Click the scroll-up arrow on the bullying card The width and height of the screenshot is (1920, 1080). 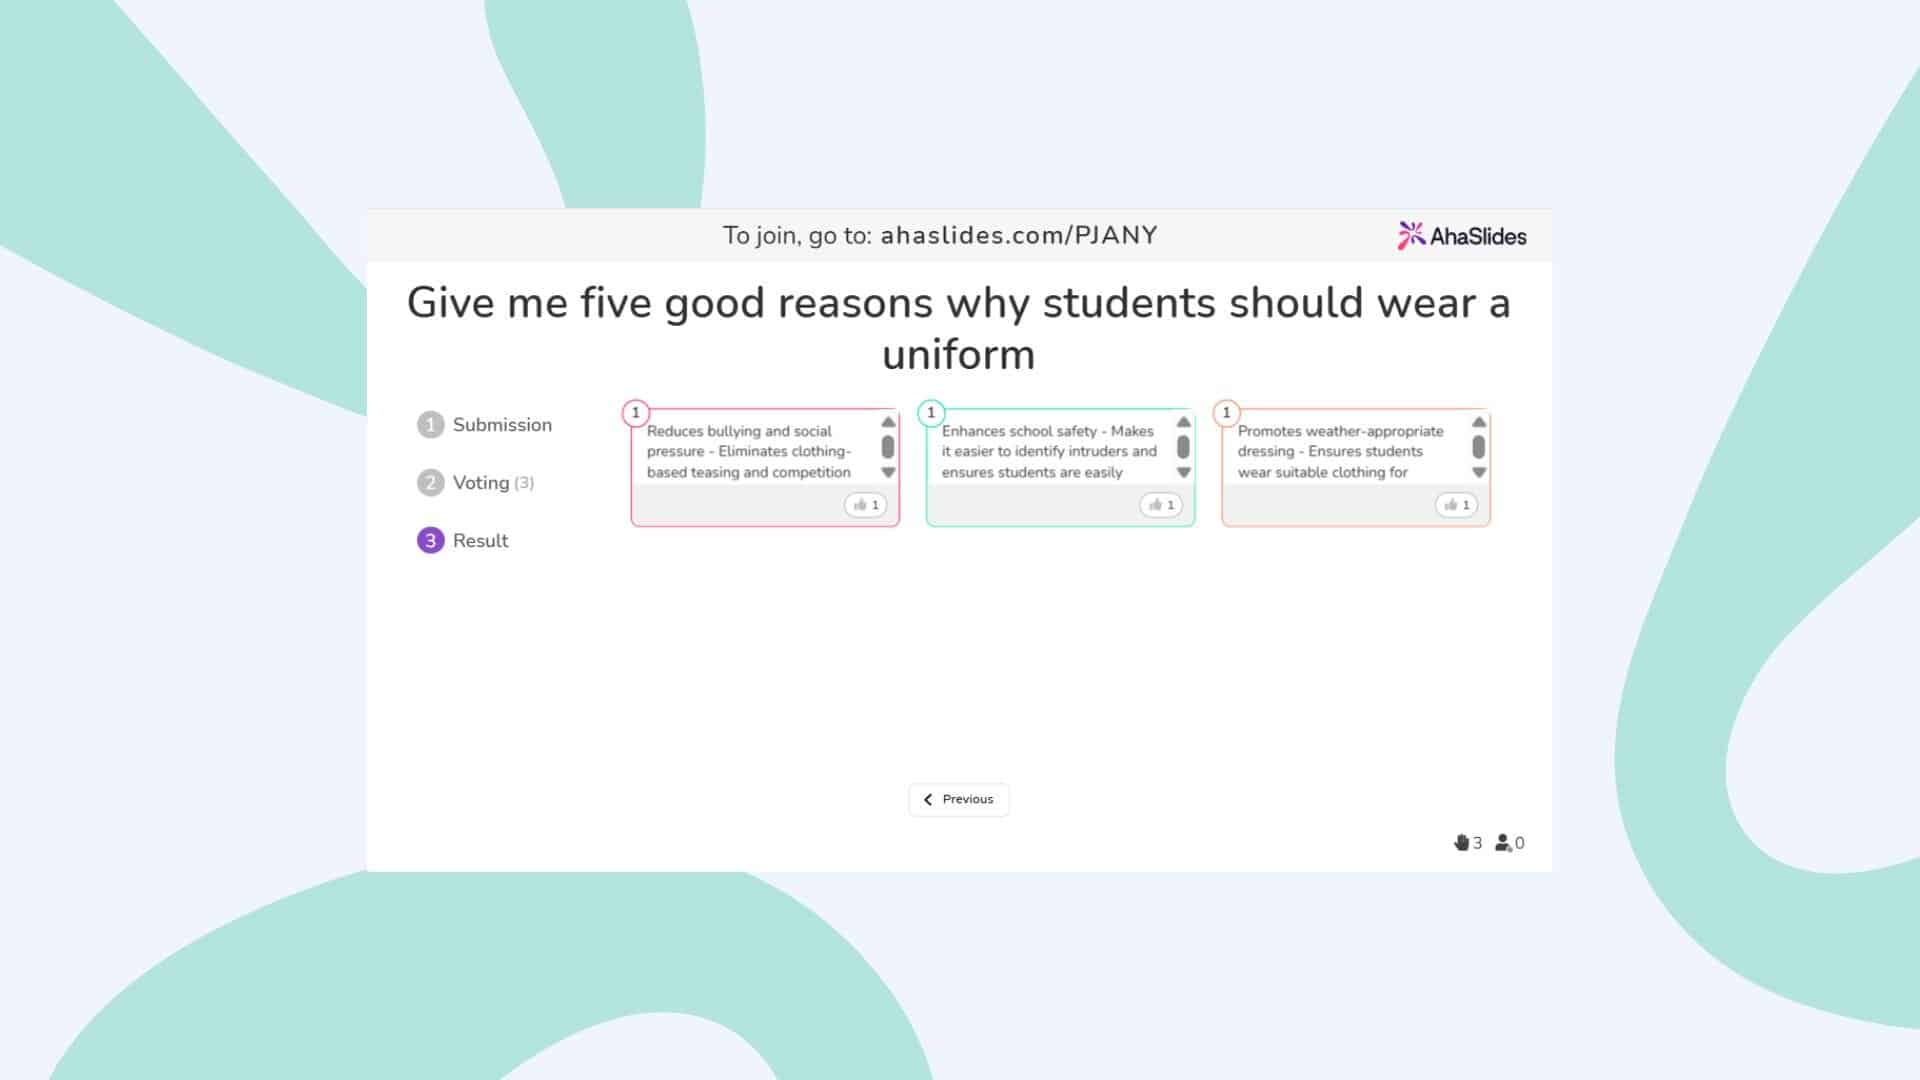887,421
